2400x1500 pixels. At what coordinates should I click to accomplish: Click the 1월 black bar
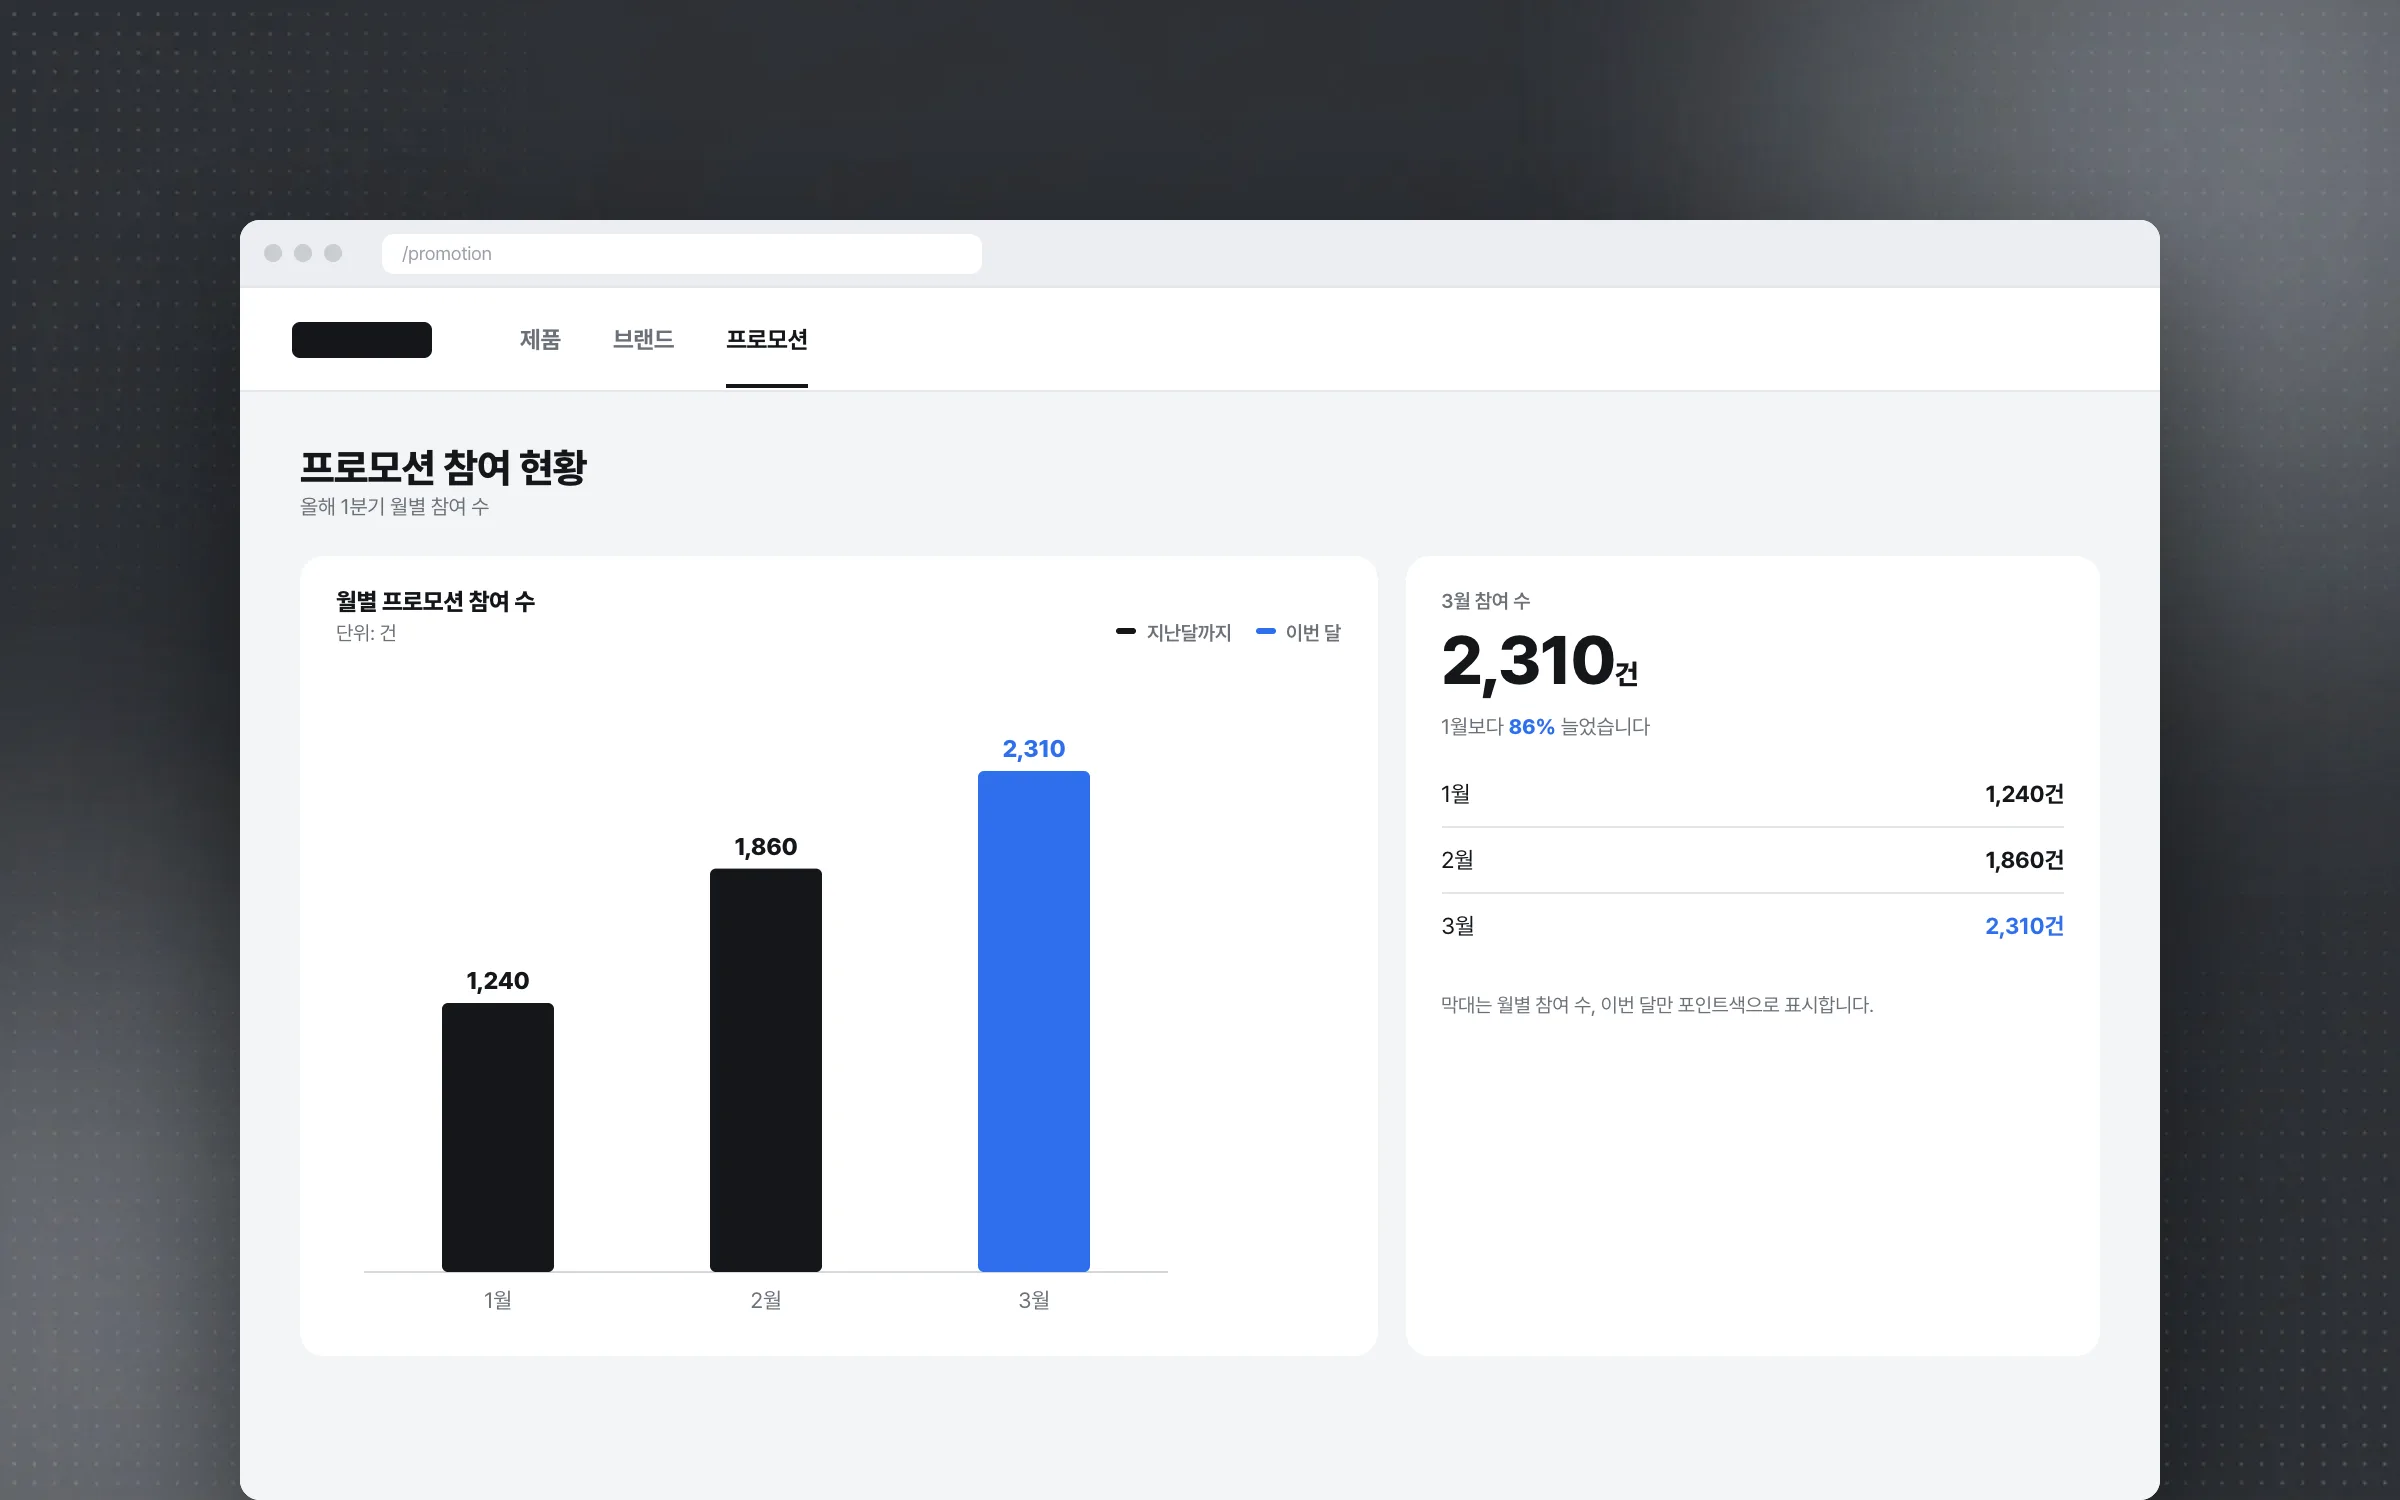point(498,1137)
